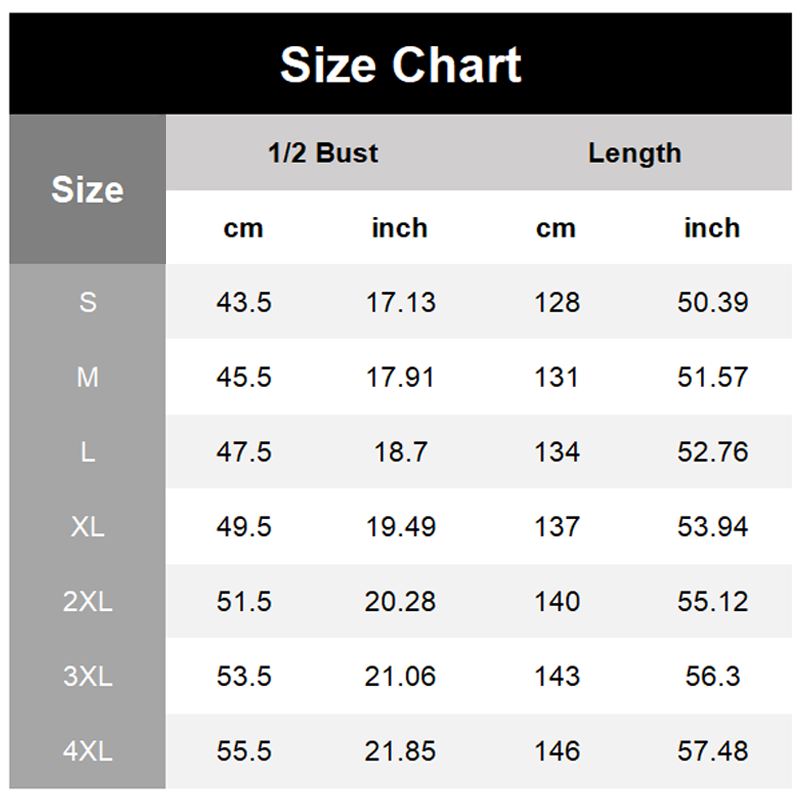Click the 20.28 bust inch value

click(401, 602)
